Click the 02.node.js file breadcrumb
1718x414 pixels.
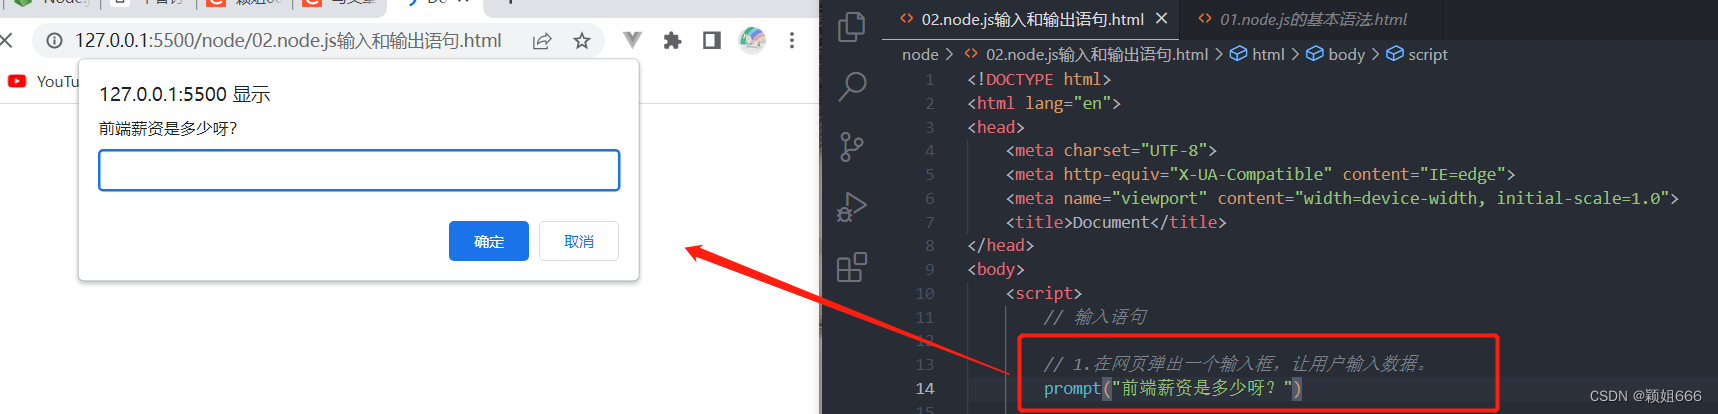point(1086,55)
